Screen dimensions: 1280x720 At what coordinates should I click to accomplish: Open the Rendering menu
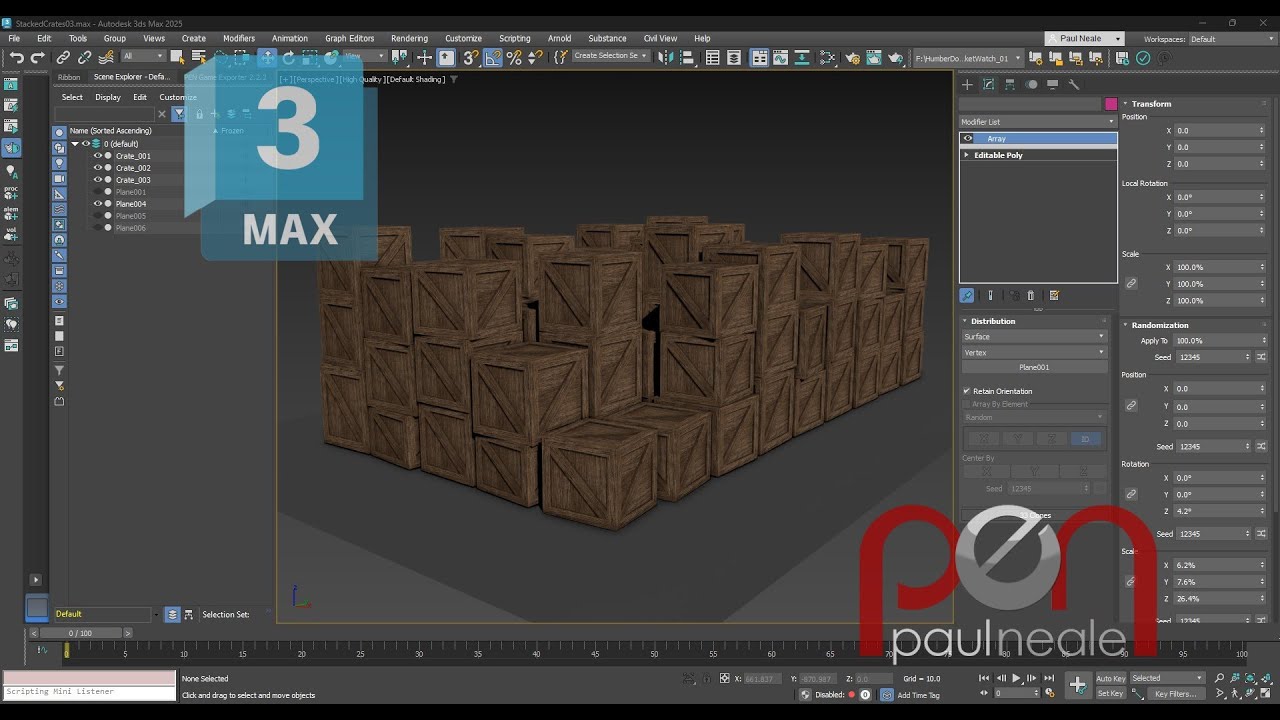point(409,38)
